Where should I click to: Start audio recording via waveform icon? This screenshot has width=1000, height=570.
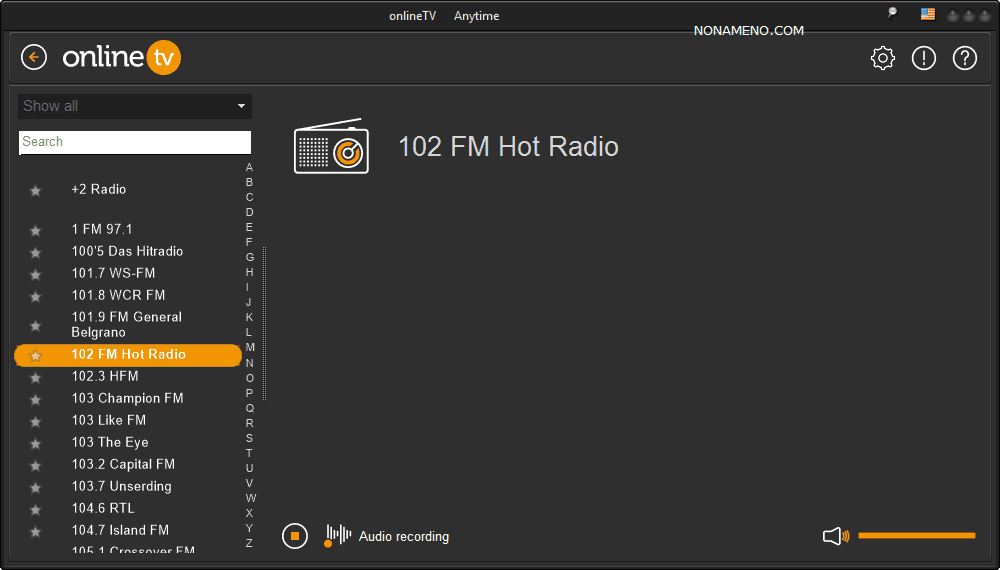tap(338, 536)
